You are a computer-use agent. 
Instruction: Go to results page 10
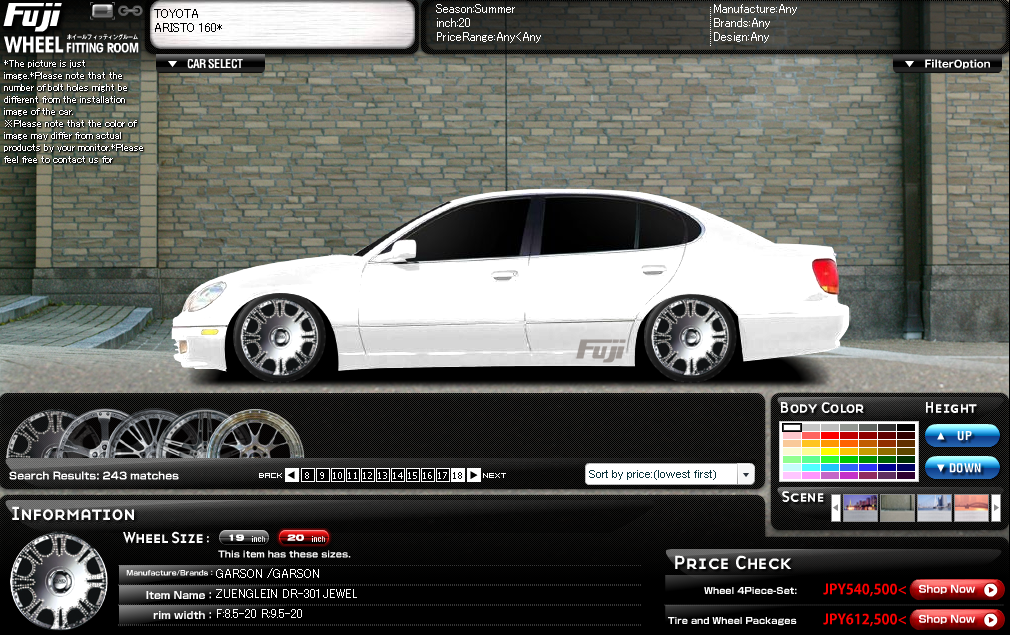click(x=338, y=475)
